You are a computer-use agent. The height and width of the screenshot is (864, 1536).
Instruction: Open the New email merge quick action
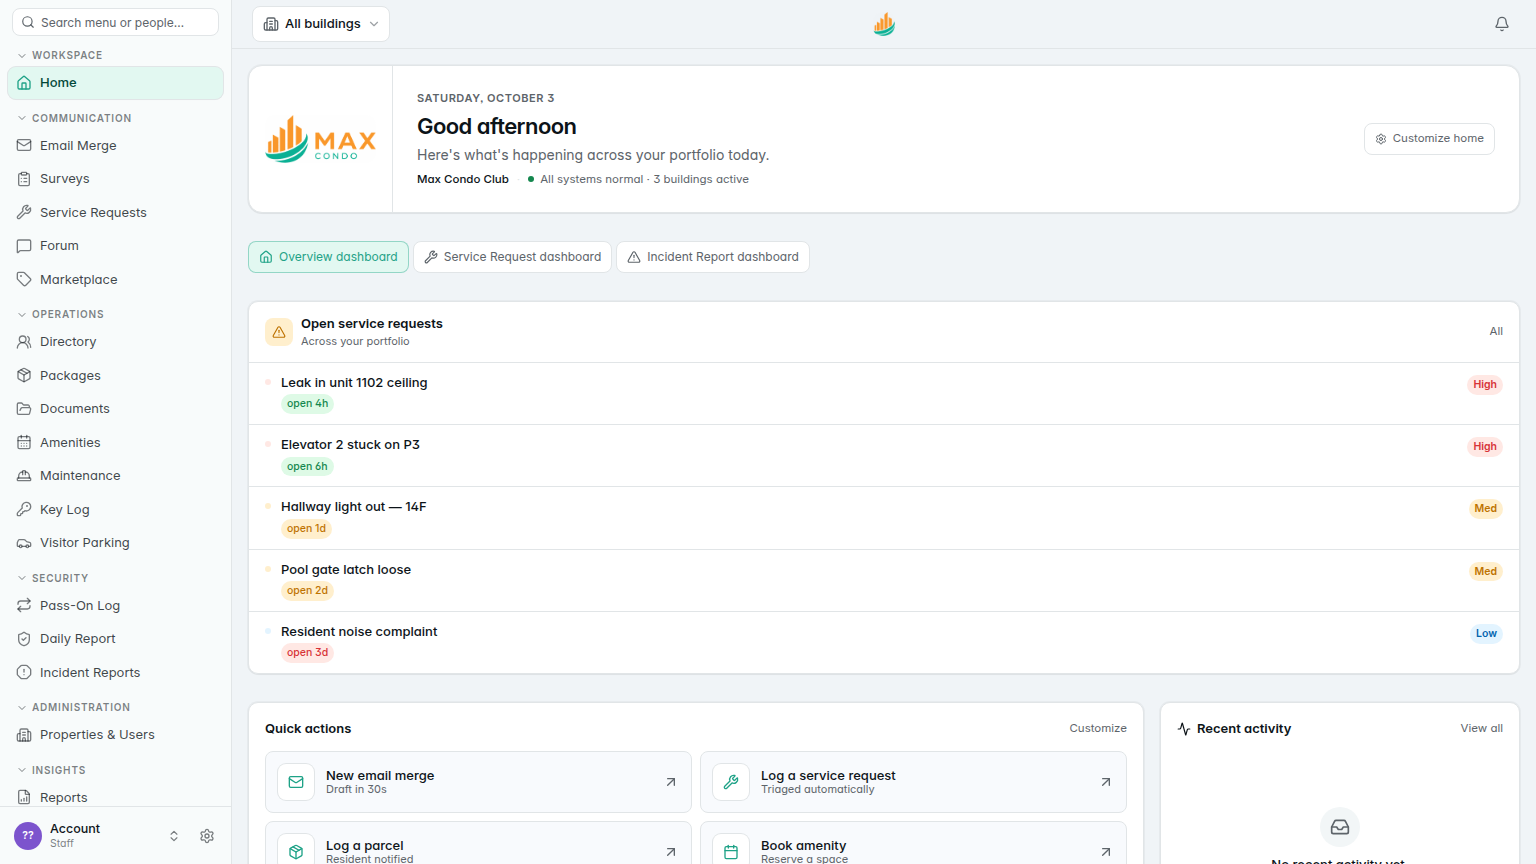click(478, 782)
